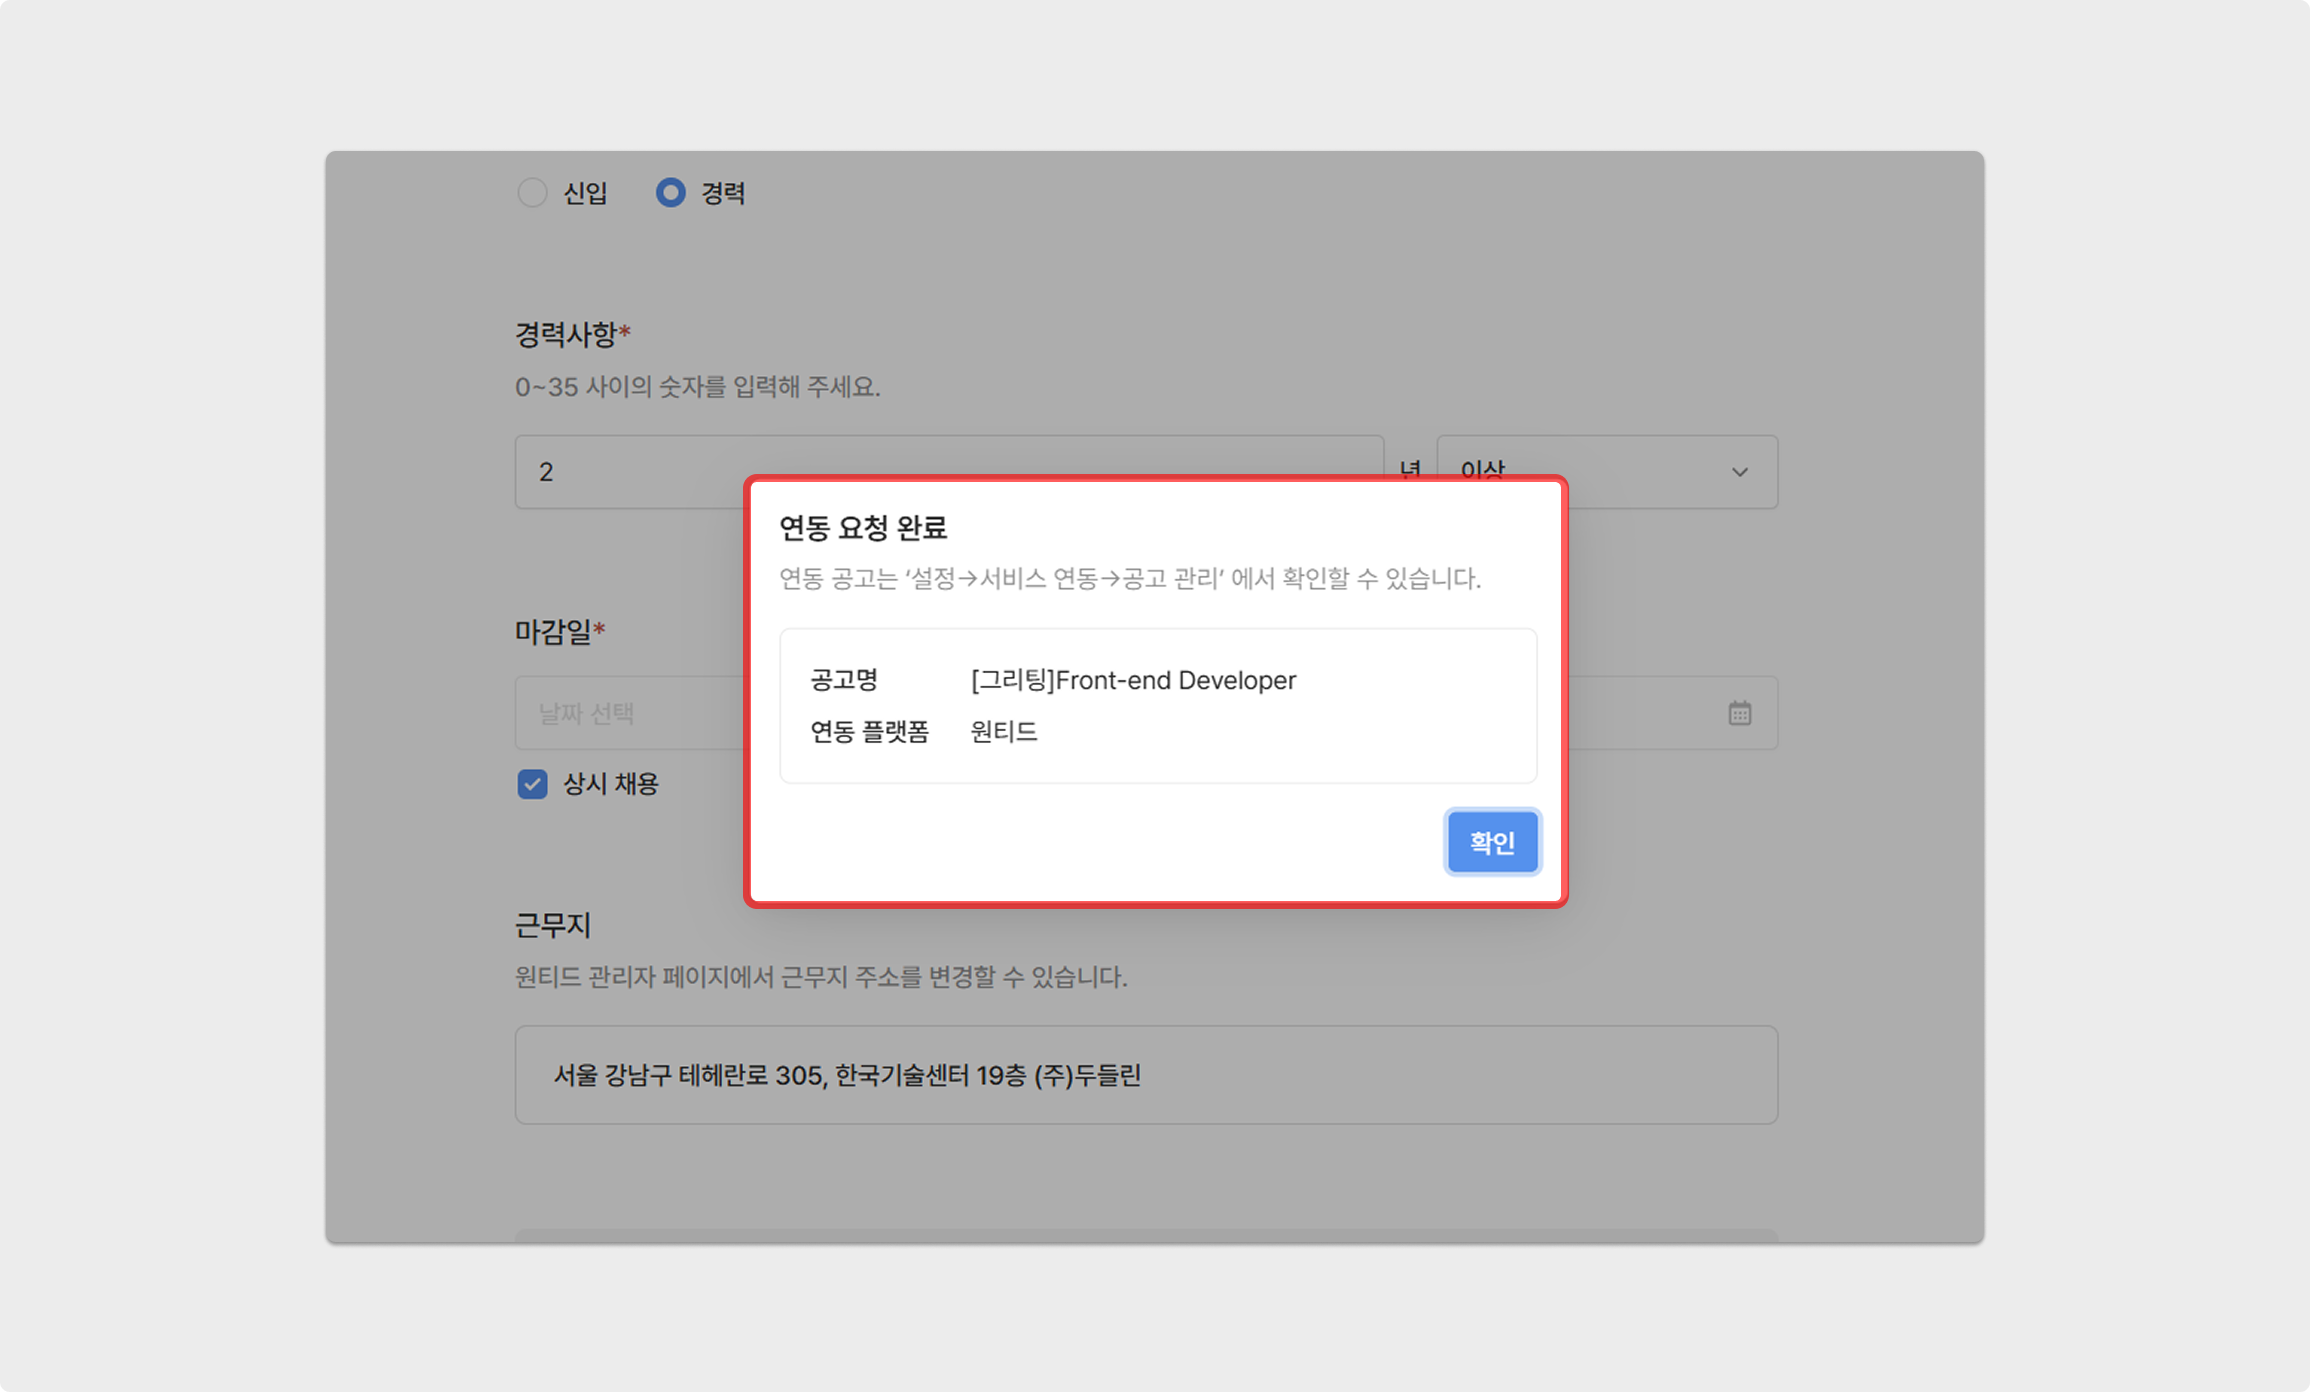Click the 공고명 label in dialog
The width and height of the screenshot is (2310, 1392).
pos(843,680)
